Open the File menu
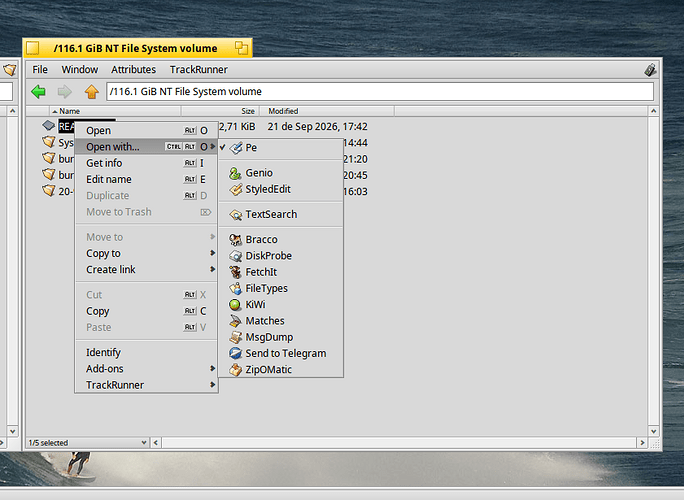Image resolution: width=684 pixels, height=500 pixels. point(40,70)
